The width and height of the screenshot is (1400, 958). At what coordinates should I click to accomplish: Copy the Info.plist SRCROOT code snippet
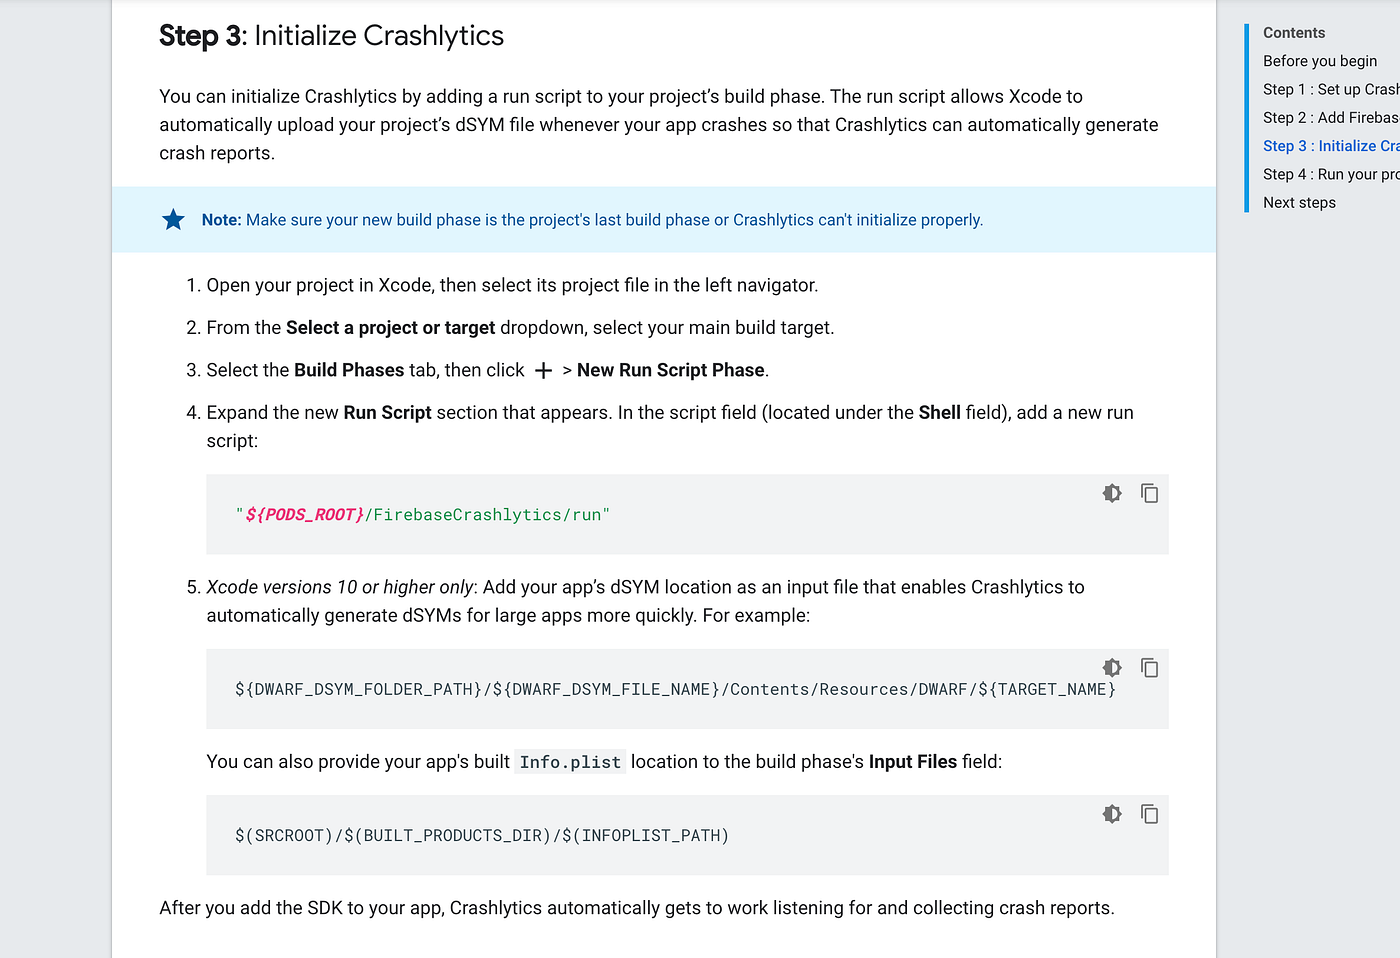tap(1149, 814)
